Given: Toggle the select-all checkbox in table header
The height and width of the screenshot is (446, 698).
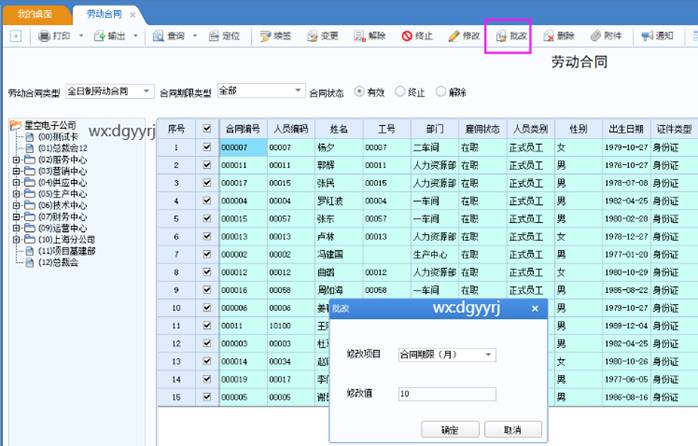Looking at the screenshot, I should [206, 129].
